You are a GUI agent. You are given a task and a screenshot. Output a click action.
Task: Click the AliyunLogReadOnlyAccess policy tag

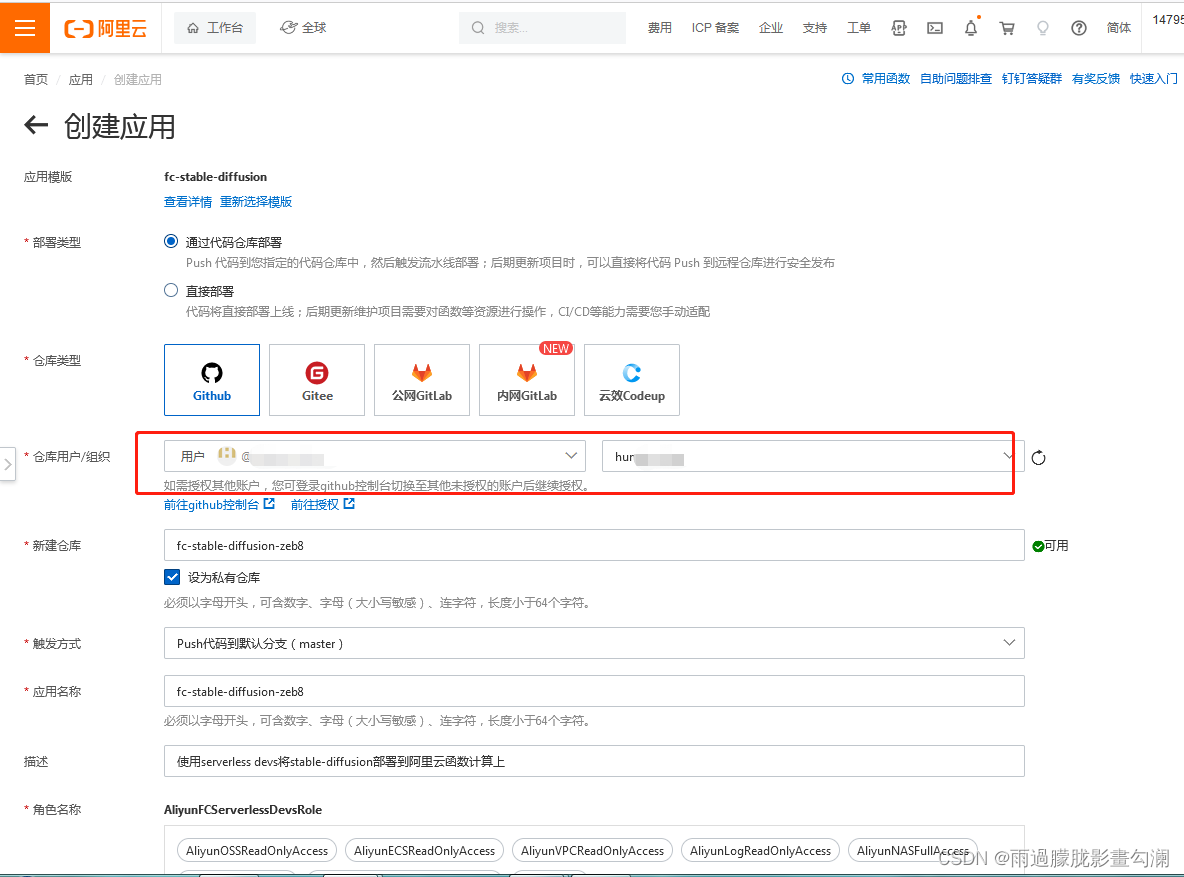[760, 851]
